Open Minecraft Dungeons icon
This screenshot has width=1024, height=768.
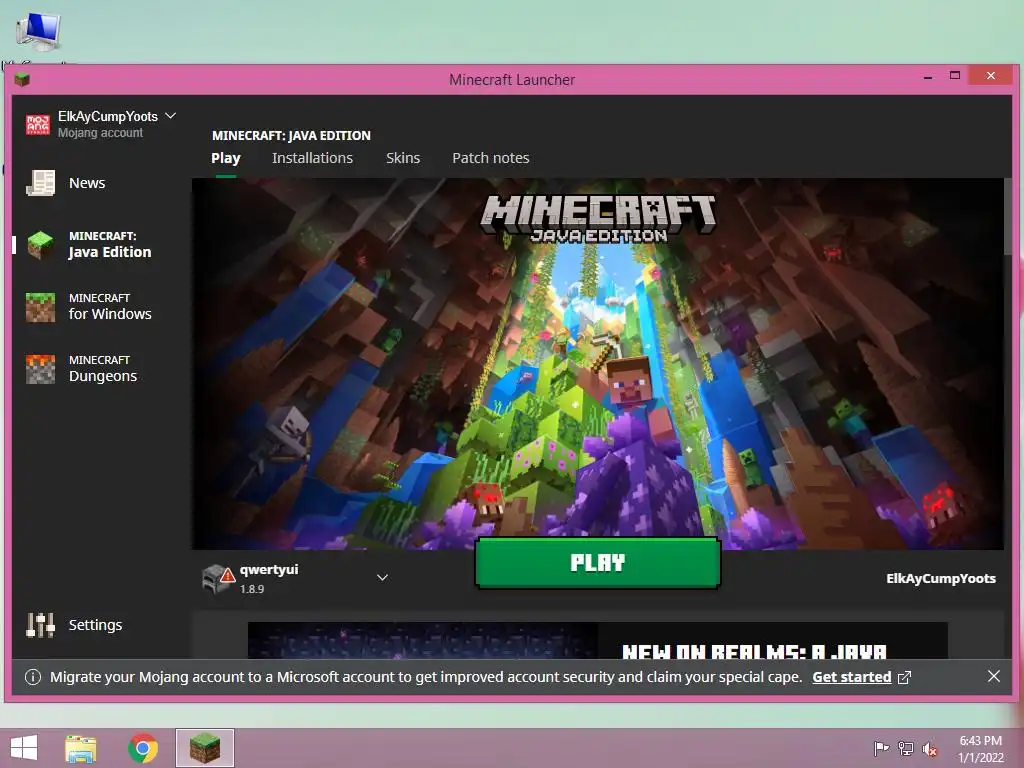40,369
